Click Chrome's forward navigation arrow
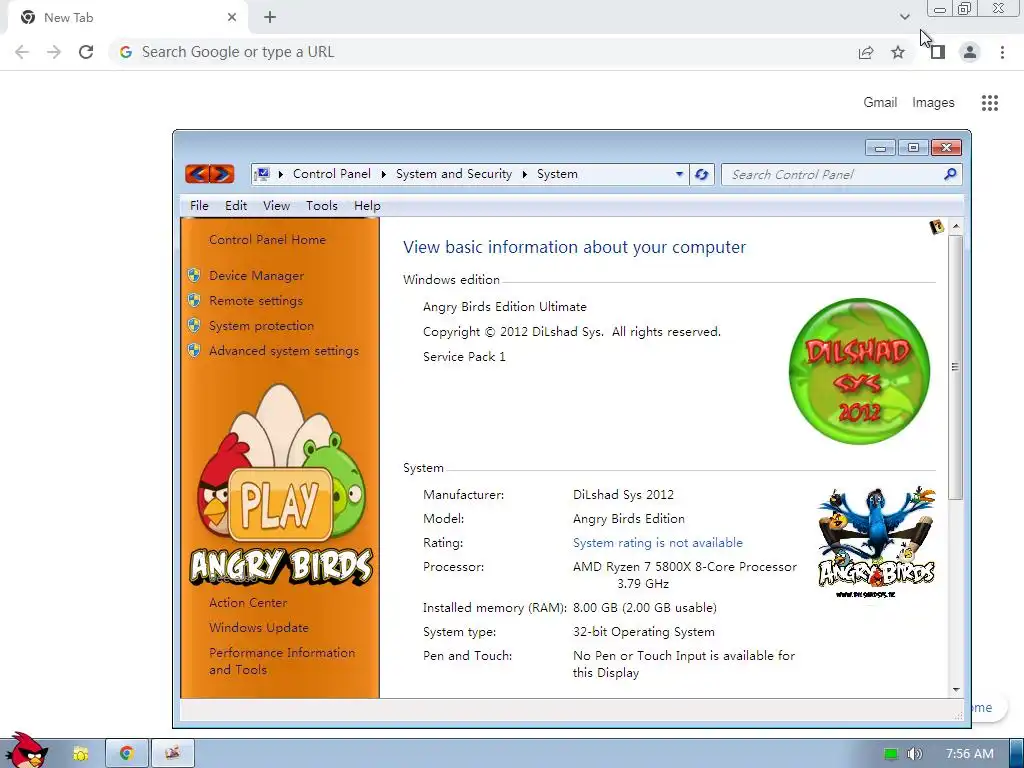This screenshot has height=768, width=1024. click(x=54, y=52)
